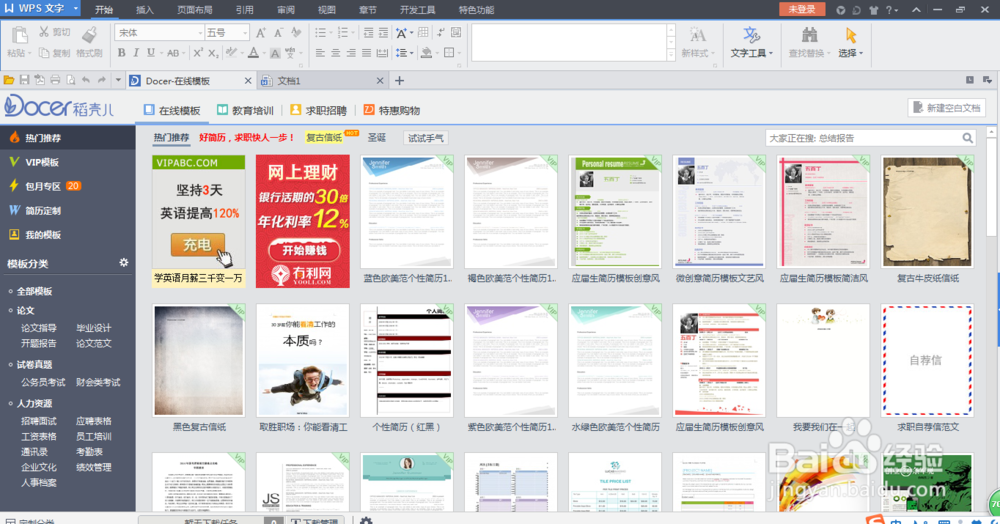Viewport: 1000px width, 524px height.
Task: Click the text highlight color pen
Action: [x=231, y=53]
